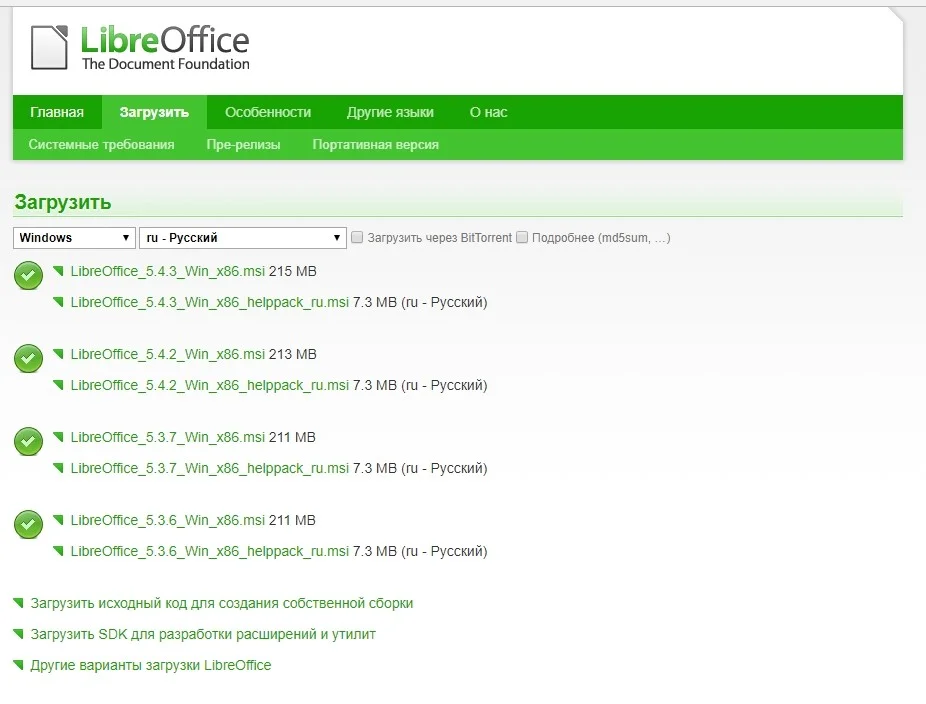Click the LibreOffice wordmark text in header
The image size is (926, 704).
point(165,40)
